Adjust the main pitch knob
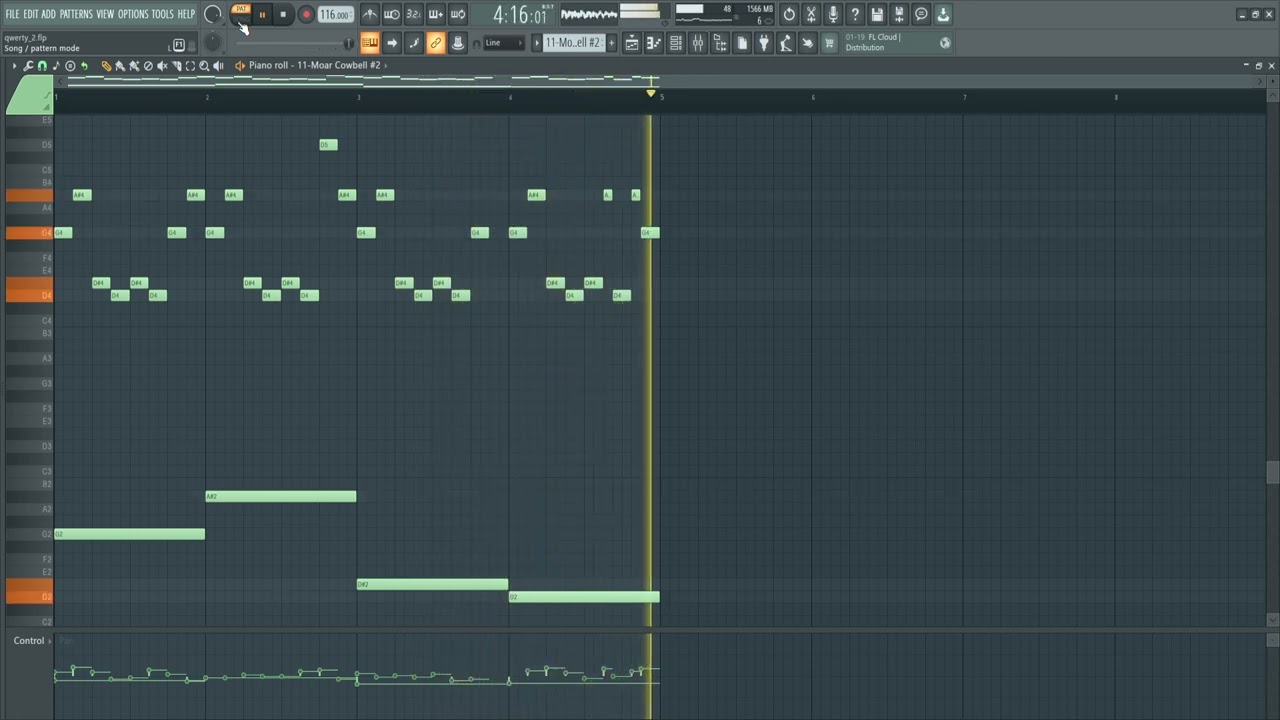 [213, 43]
